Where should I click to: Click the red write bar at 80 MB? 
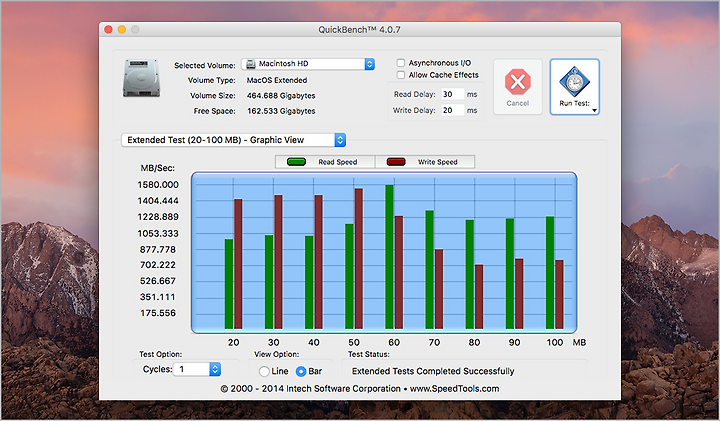[479, 297]
